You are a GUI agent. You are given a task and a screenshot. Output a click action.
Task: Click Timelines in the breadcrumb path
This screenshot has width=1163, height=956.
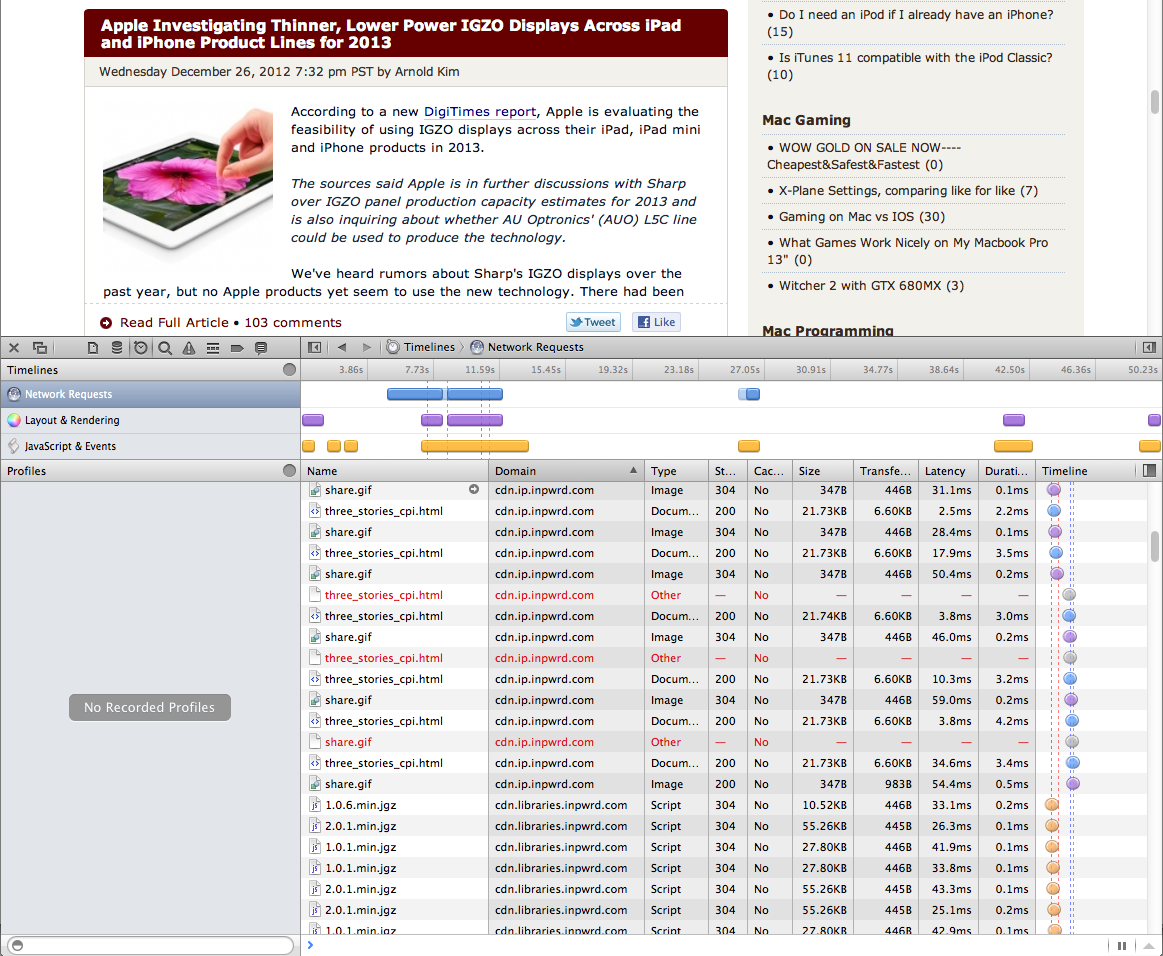pos(429,347)
